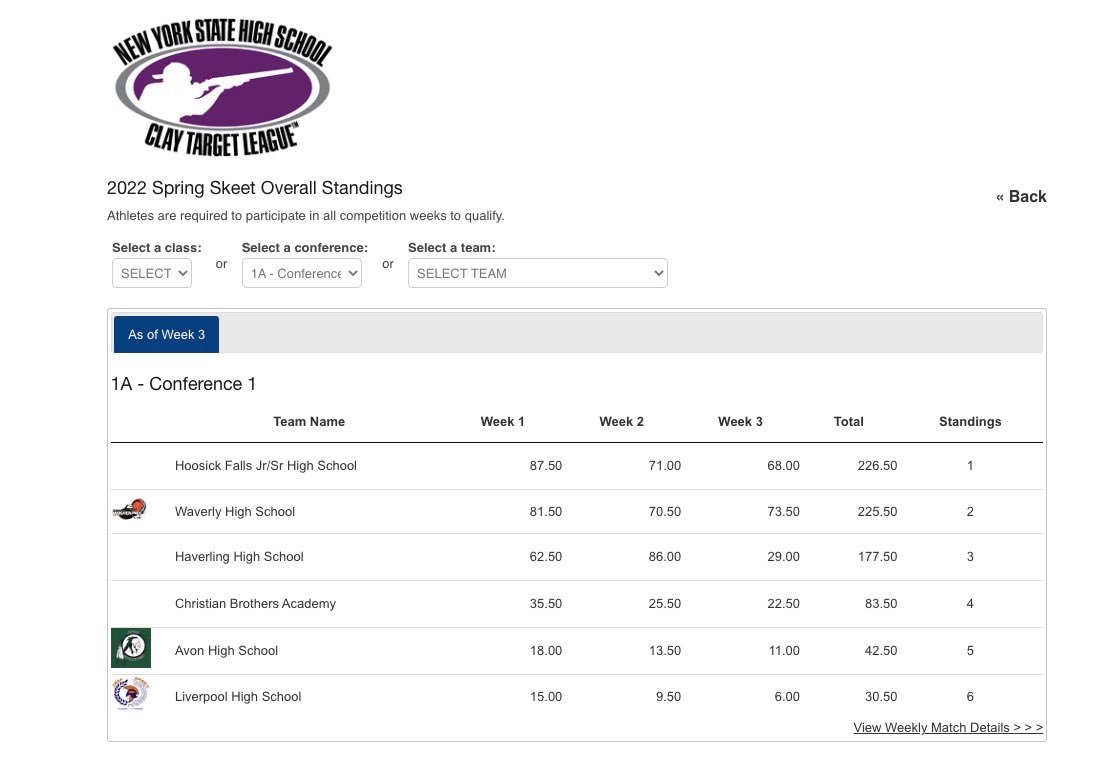This screenshot has height=784, width=1097.
Task: Click Avon Week 2 score 13.50
Action: pyautogui.click(x=665, y=650)
